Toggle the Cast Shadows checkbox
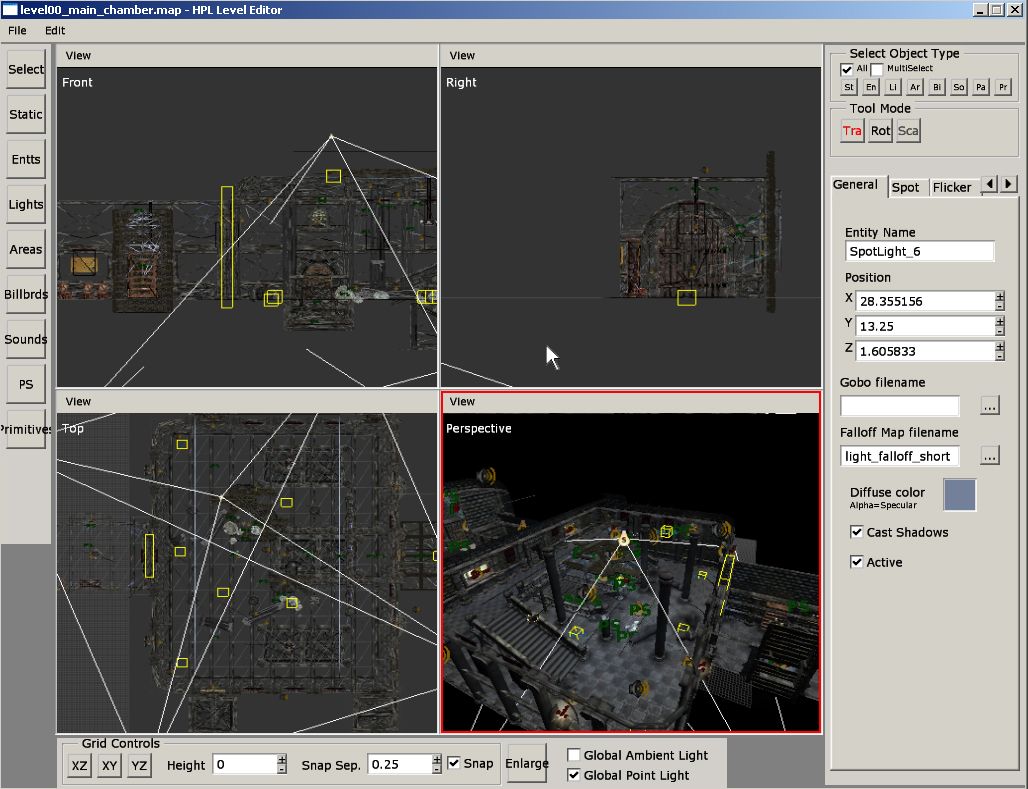This screenshot has height=789, width=1028. point(857,533)
